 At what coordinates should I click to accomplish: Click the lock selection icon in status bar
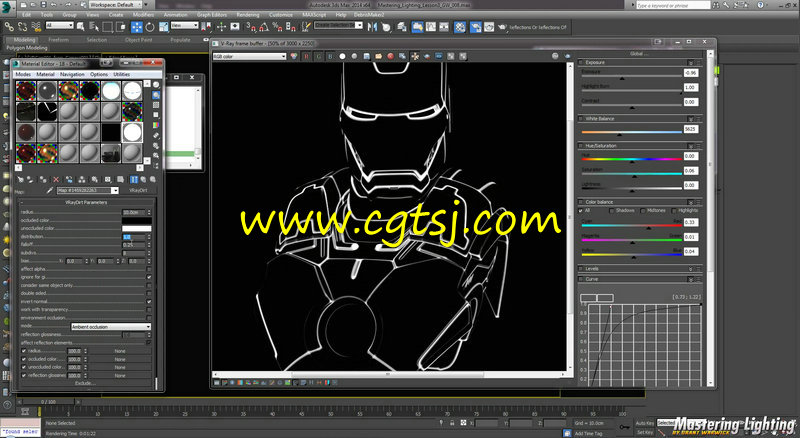(x=452, y=423)
